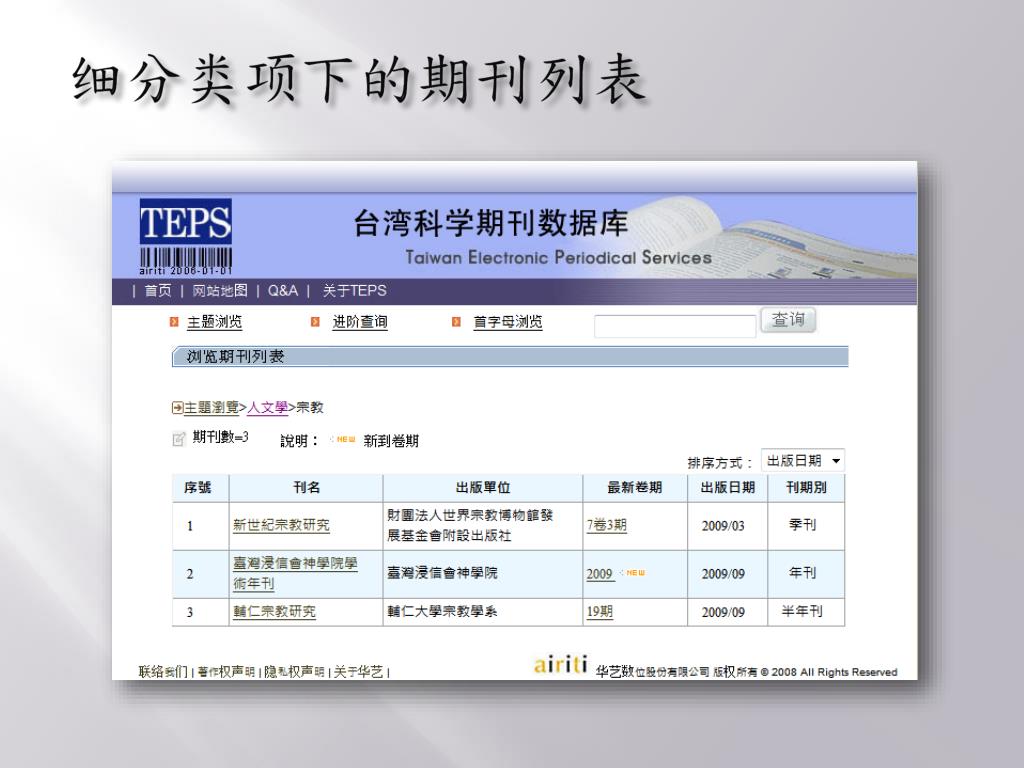Click the NEW badge in the 說明 legend
Viewport: 1024px width, 768px height.
343,440
